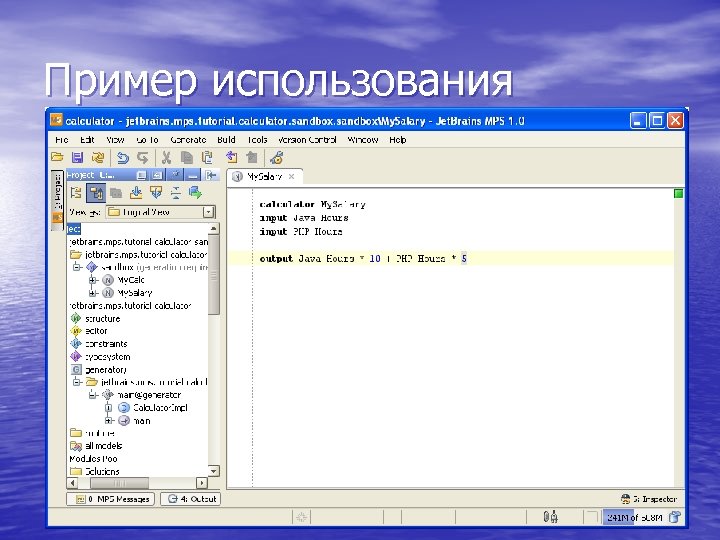Open the Tools menu
This screenshot has width=720, height=540.
pyautogui.click(x=257, y=140)
